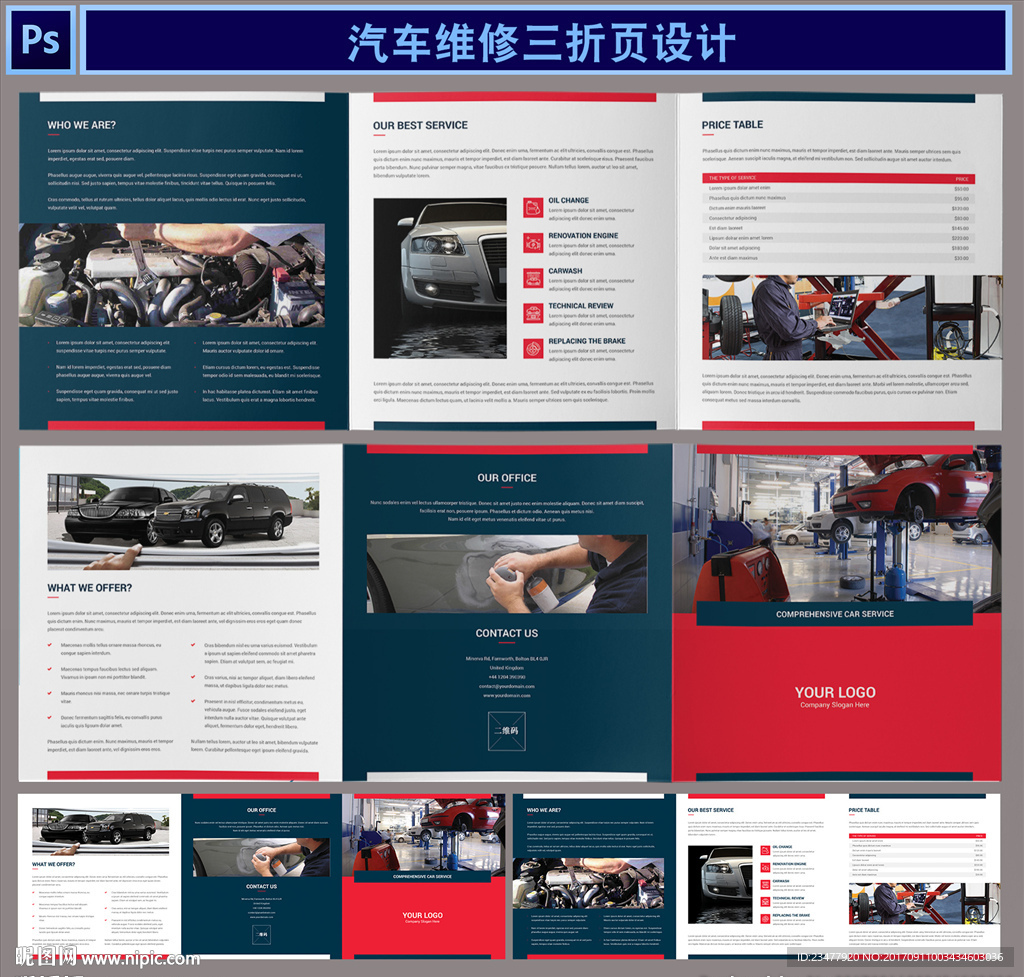Click the large WHO WE ARE? heading
1024x977 pixels.
click(x=81, y=125)
